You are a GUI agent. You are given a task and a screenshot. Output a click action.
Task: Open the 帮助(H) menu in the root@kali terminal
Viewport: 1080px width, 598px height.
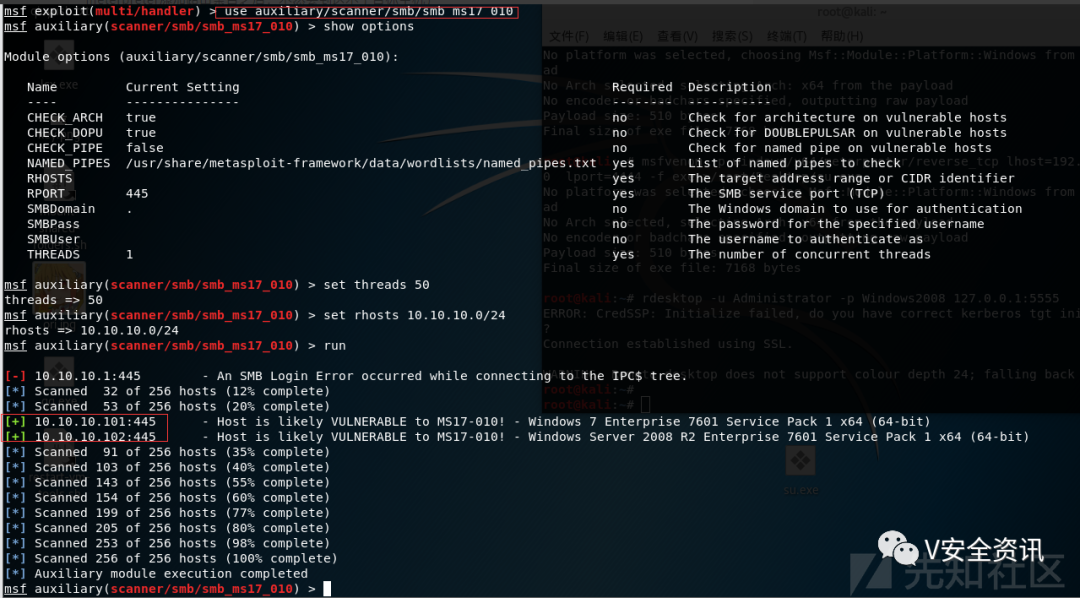842,36
